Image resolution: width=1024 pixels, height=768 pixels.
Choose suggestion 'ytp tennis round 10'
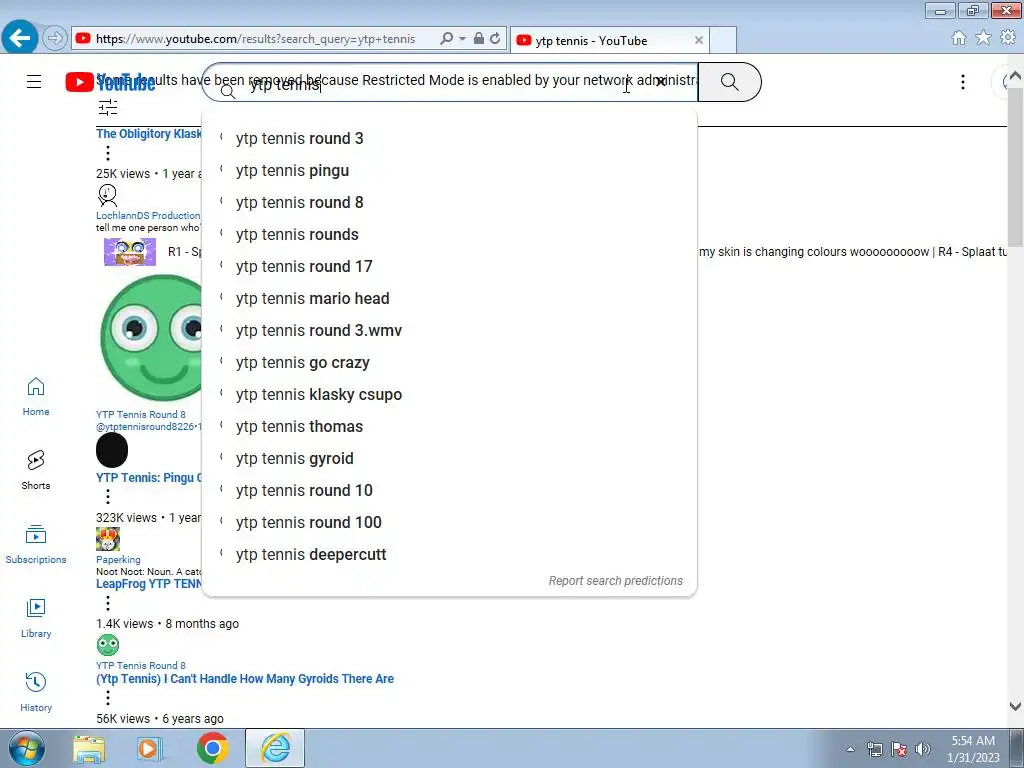pos(449,490)
